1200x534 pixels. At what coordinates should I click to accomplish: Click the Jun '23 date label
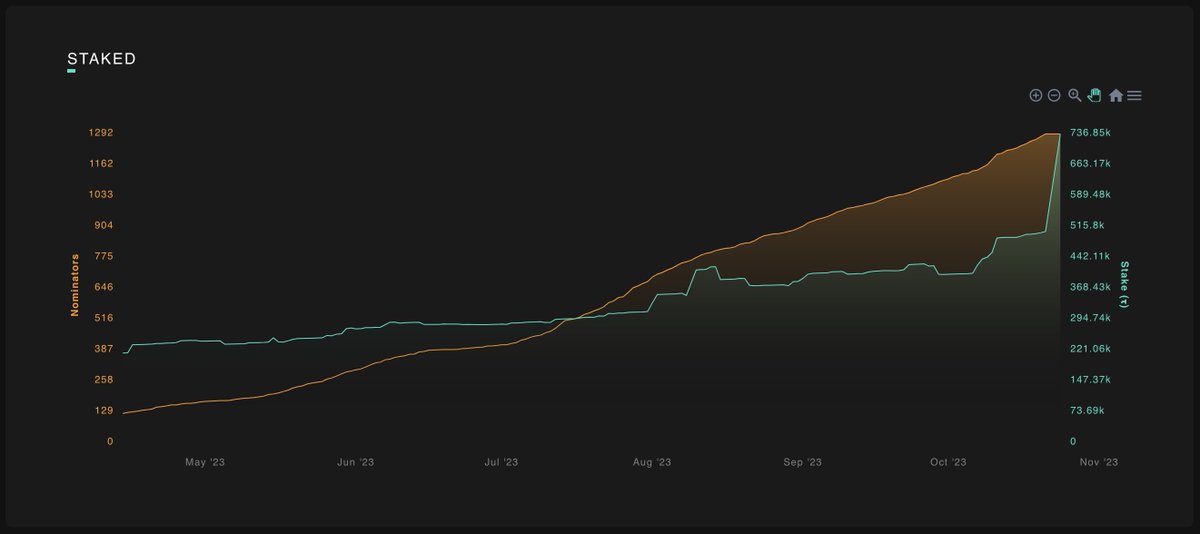[355, 463]
